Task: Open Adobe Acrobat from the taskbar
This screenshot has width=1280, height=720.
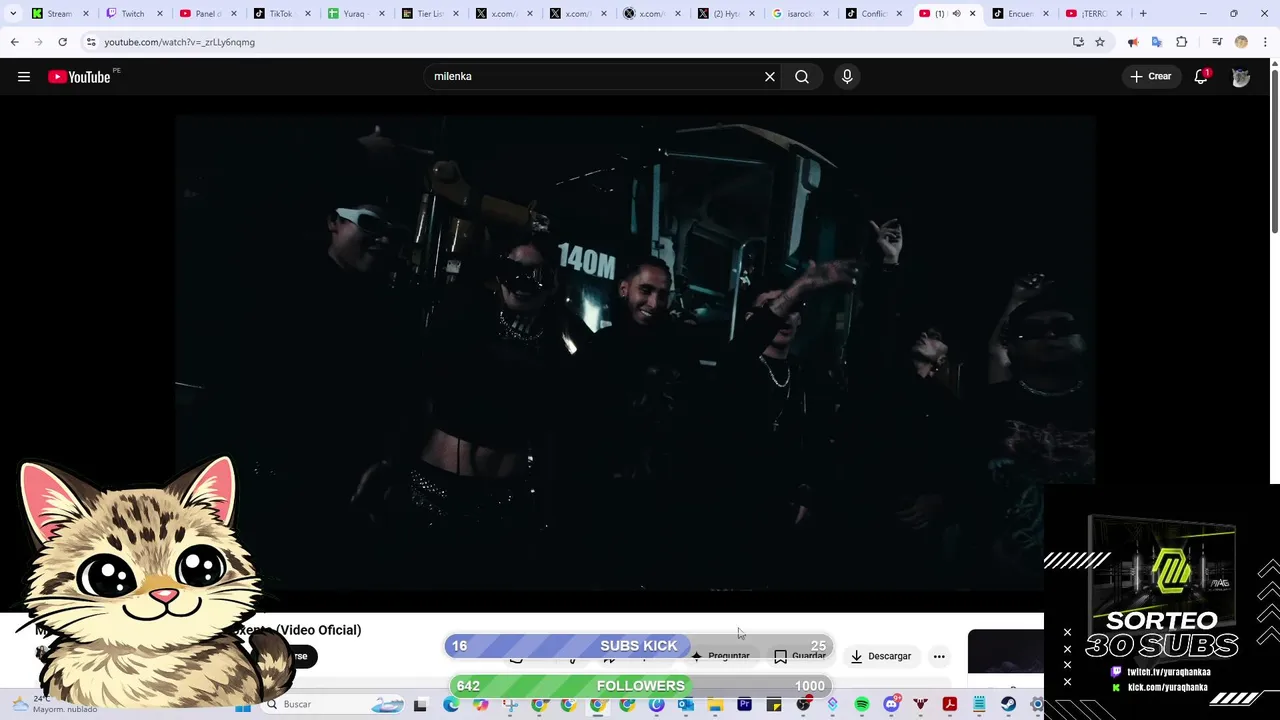Action: point(950,705)
